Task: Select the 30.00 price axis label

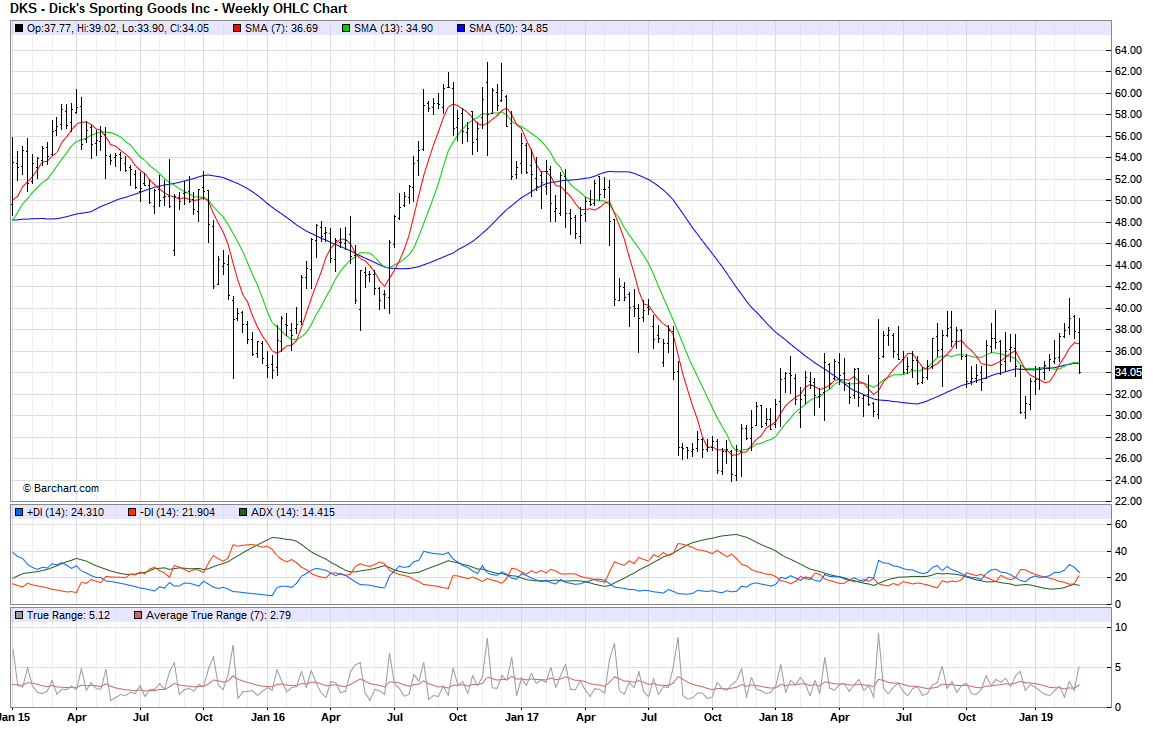Action: 1128,416
